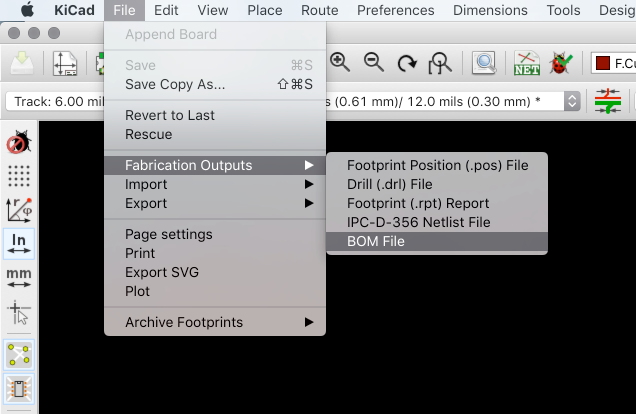Toggle footprint ratsnest icon
636x414 pixels.
[x=19, y=389]
